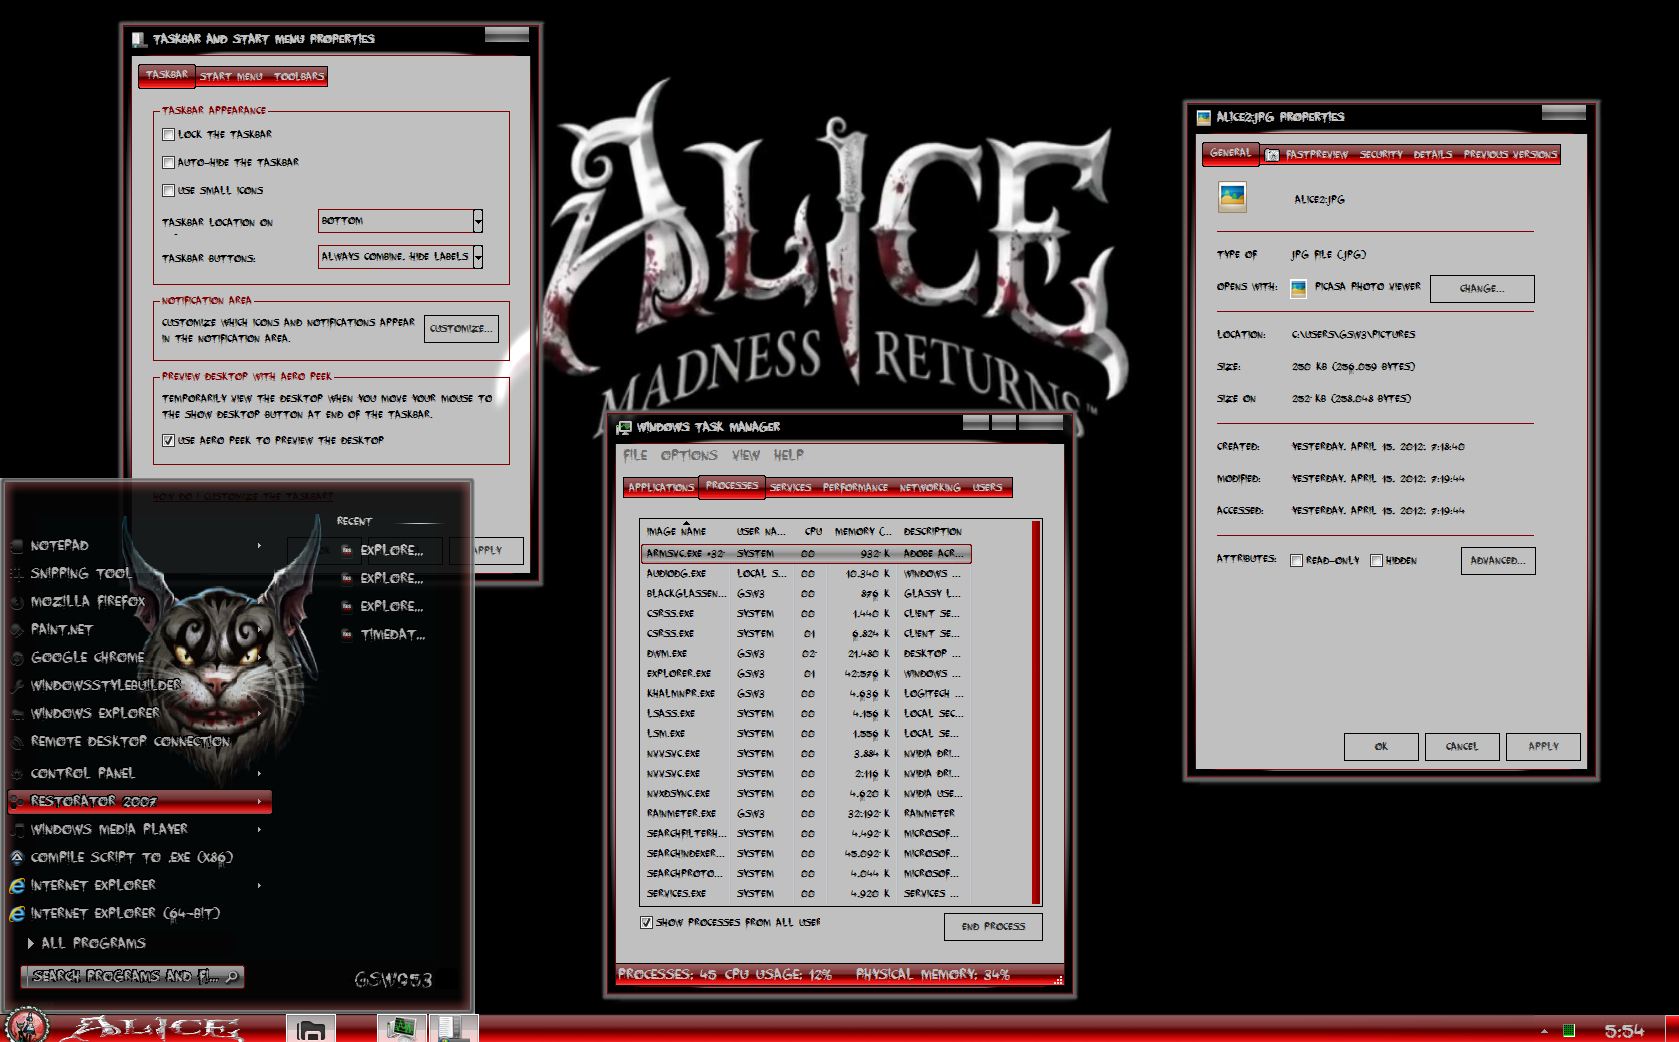Expand All Programs in Start menu
This screenshot has width=1679, height=1042.
(x=87, y=943)
